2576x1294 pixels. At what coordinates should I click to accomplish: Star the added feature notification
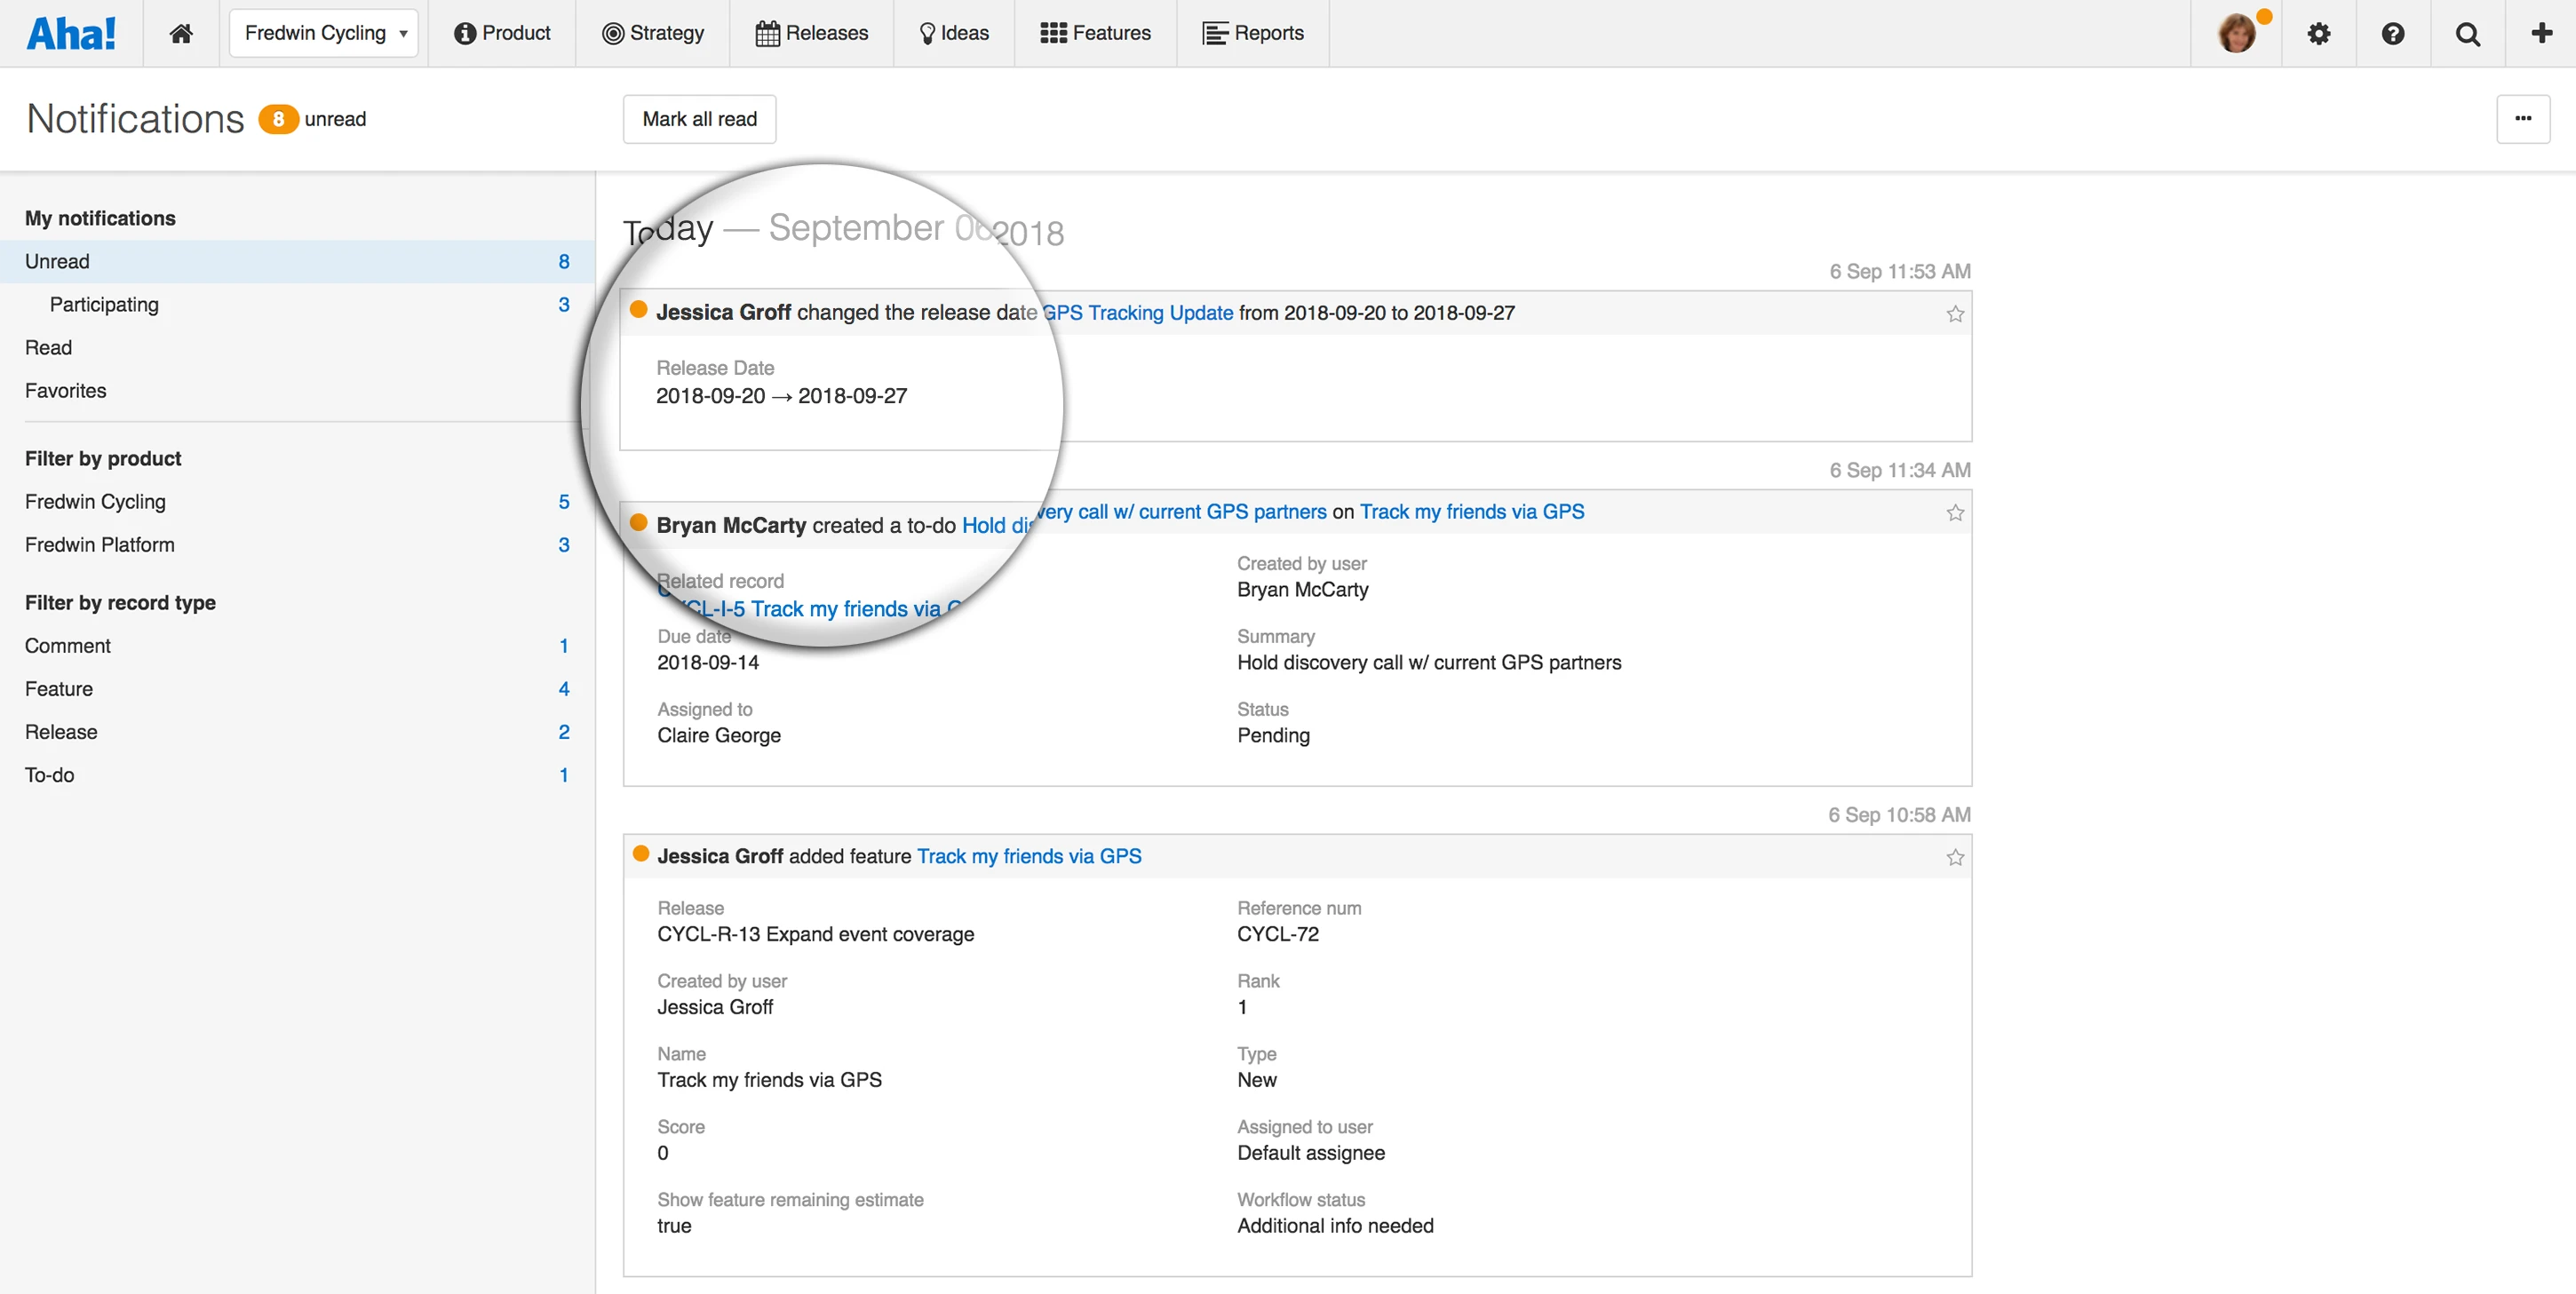click(x=1954, y=857)
